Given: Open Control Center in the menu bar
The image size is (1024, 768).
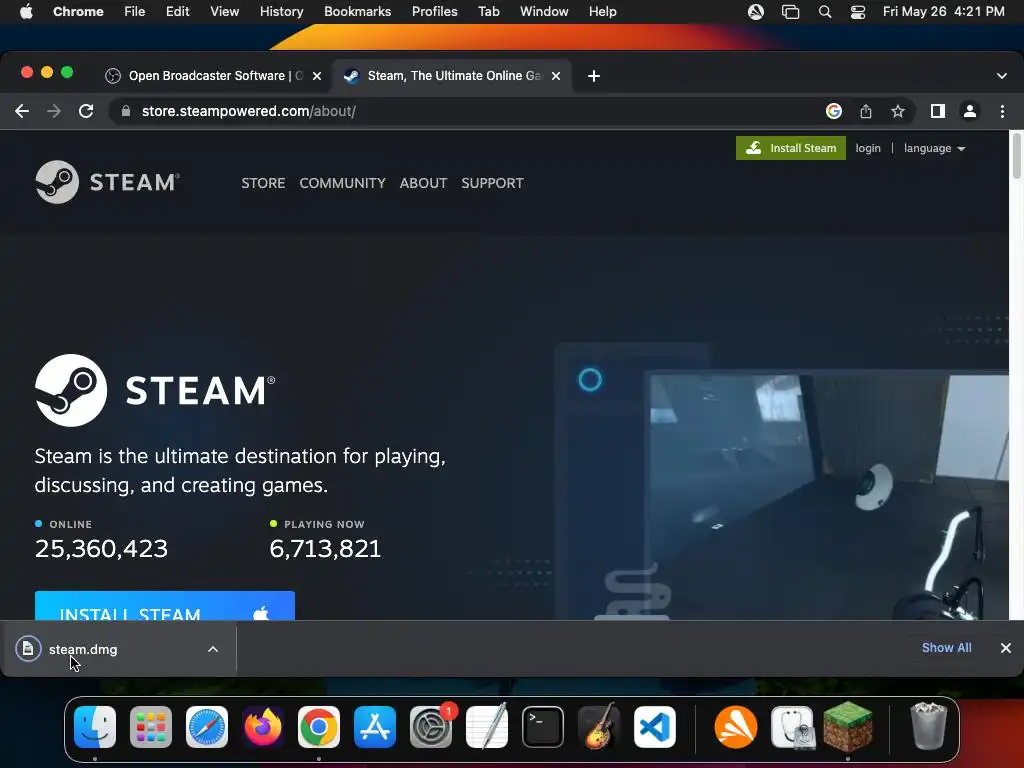Looking at the screenshot, I should tap(857, 12).
